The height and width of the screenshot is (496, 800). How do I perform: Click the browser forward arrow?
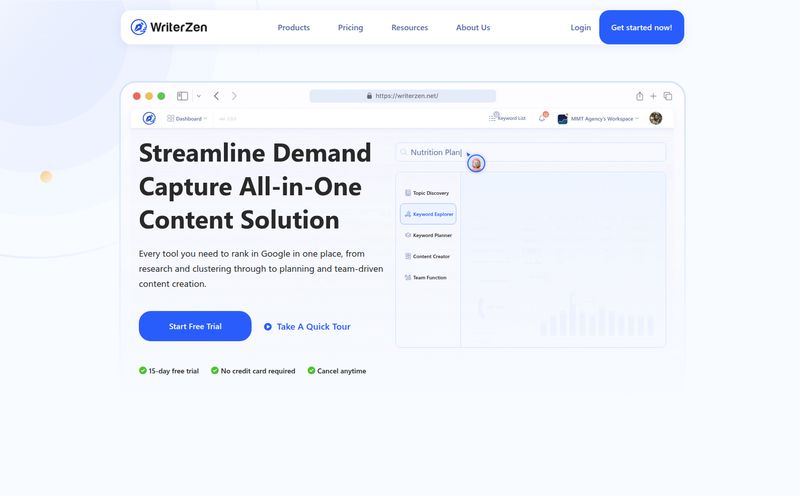click(234, 96)
